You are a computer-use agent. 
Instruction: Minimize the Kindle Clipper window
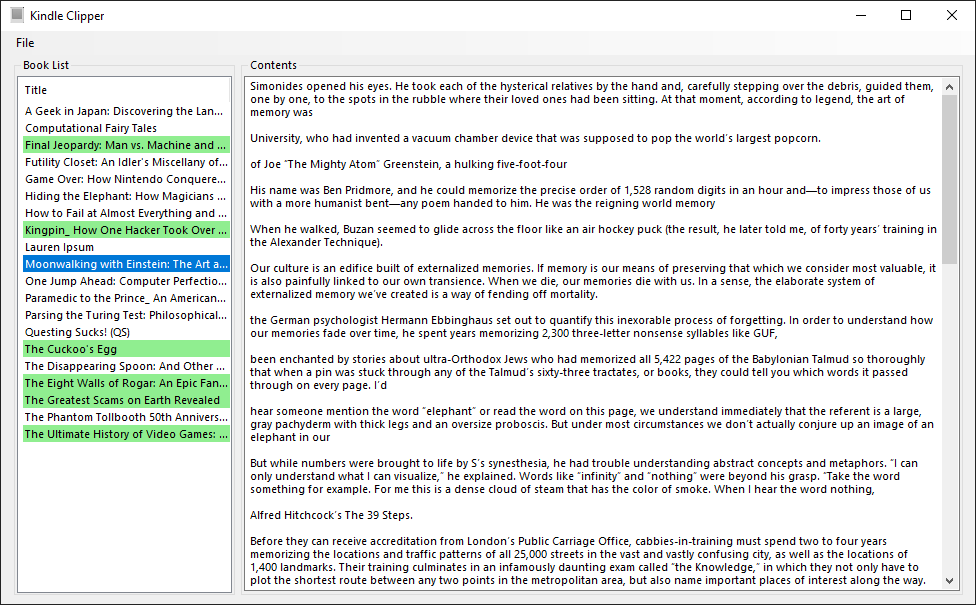861,16
